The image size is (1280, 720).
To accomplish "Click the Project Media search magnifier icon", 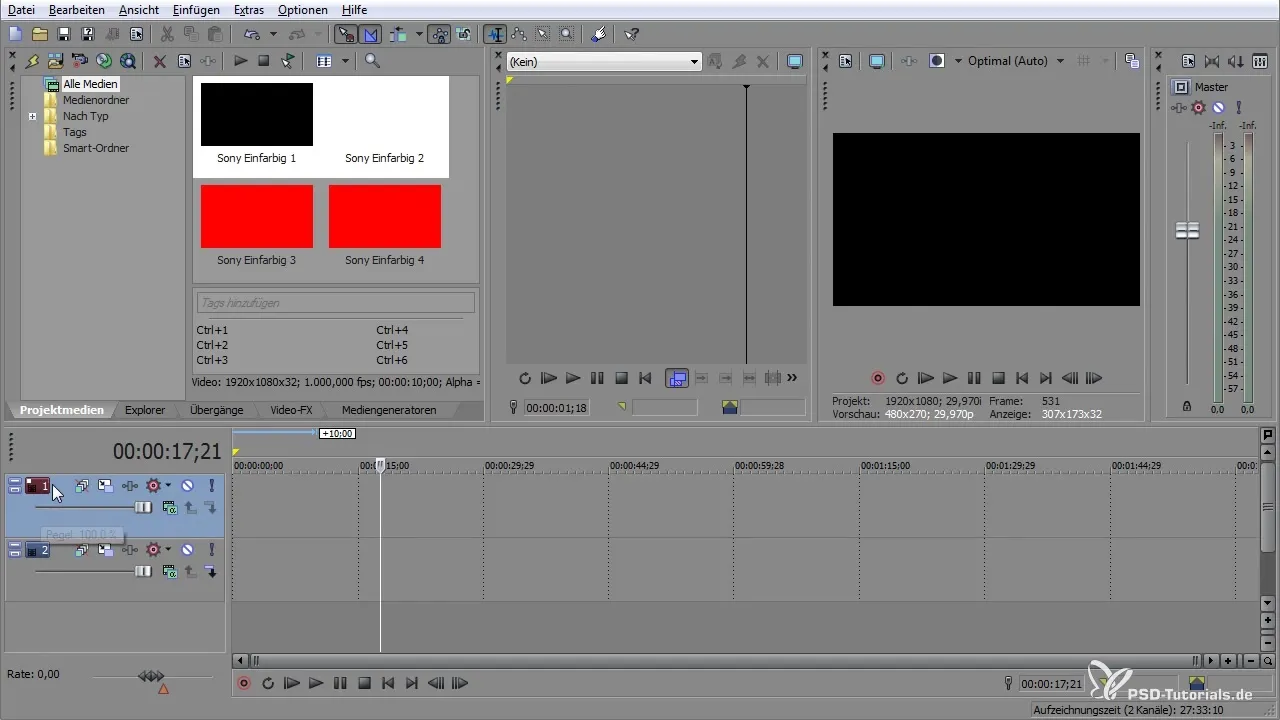I will [372, 61].
